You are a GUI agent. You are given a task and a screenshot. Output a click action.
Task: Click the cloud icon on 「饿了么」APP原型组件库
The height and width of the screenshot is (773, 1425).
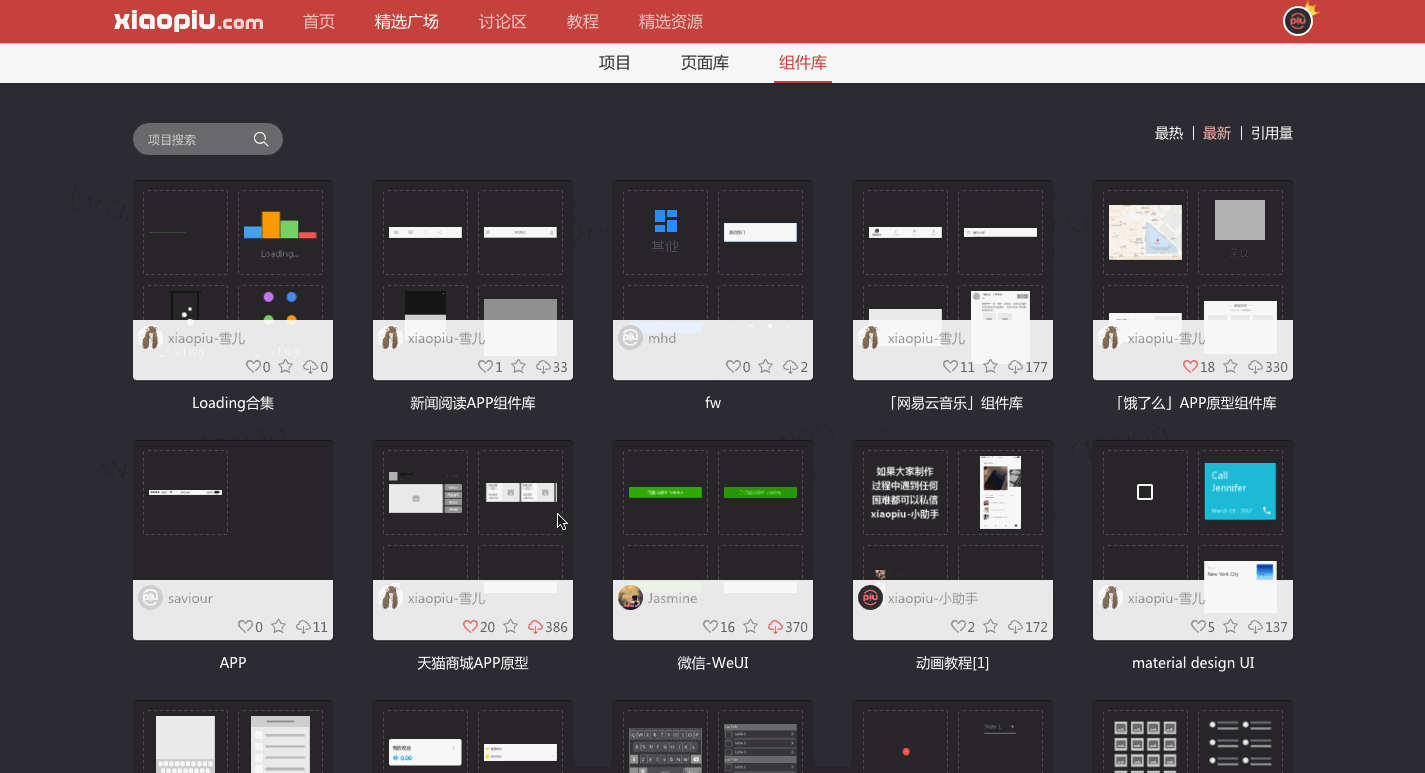pyautogui.click(x=1255, y=367)
